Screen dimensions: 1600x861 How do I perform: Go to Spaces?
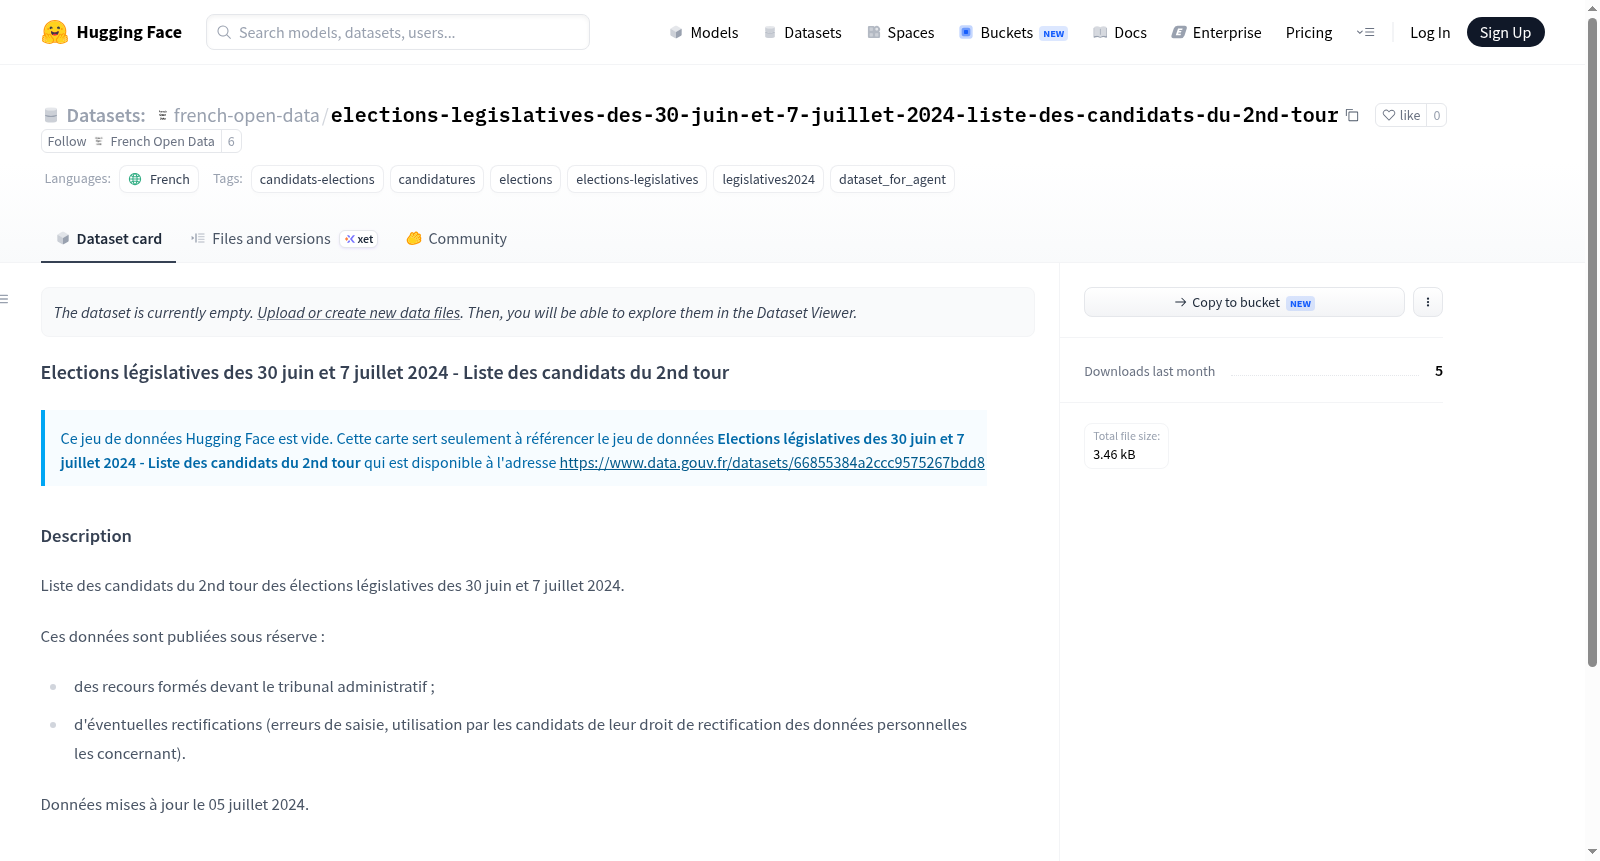(900, 32)
